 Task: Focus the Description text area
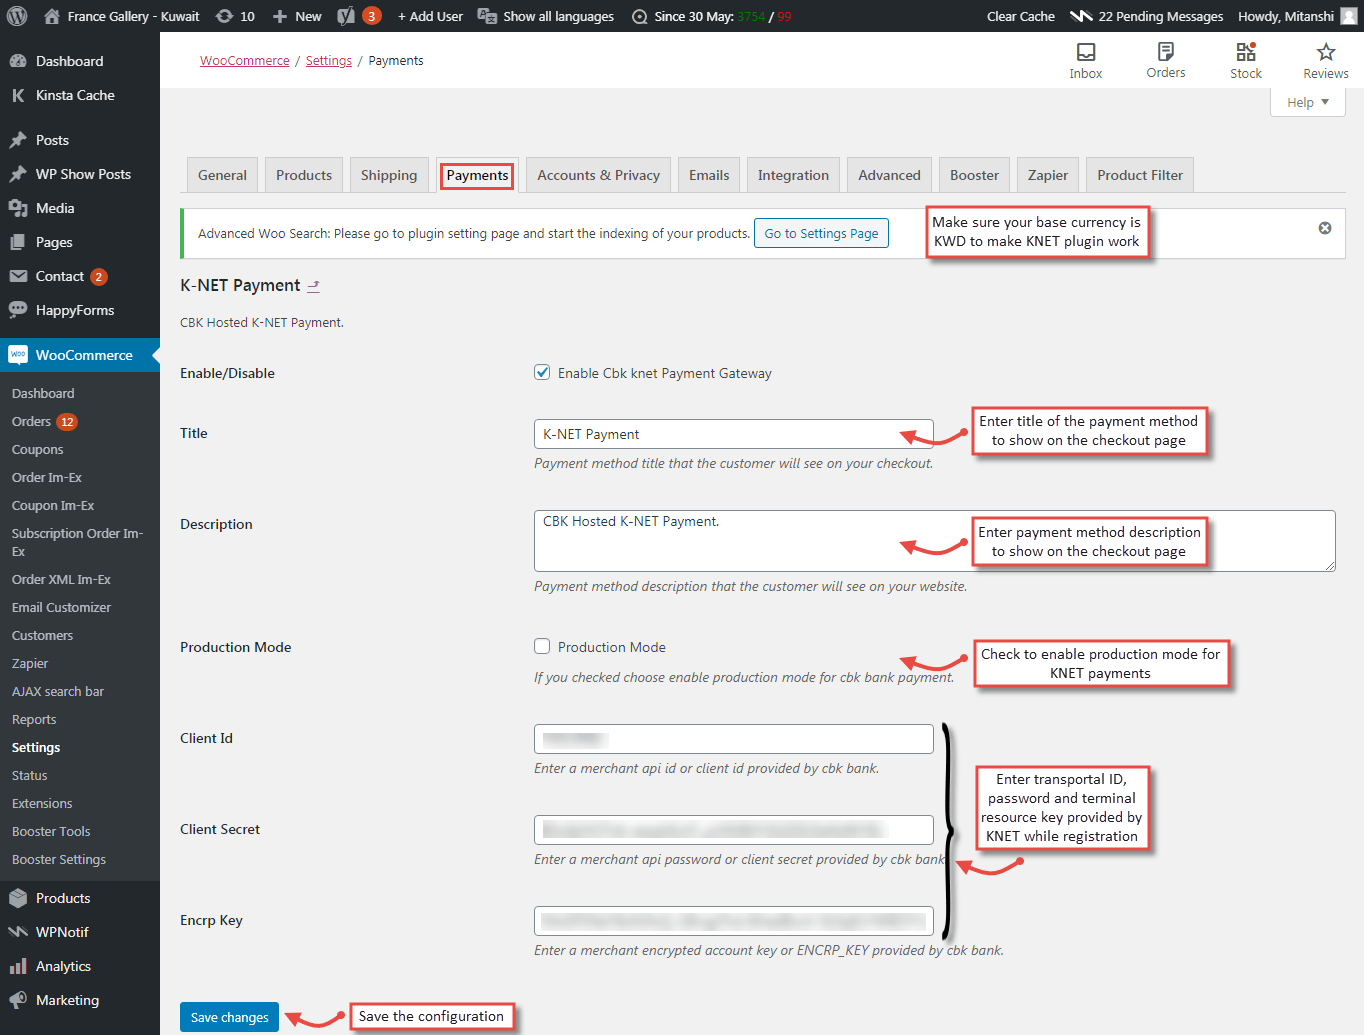coord(935,541)
